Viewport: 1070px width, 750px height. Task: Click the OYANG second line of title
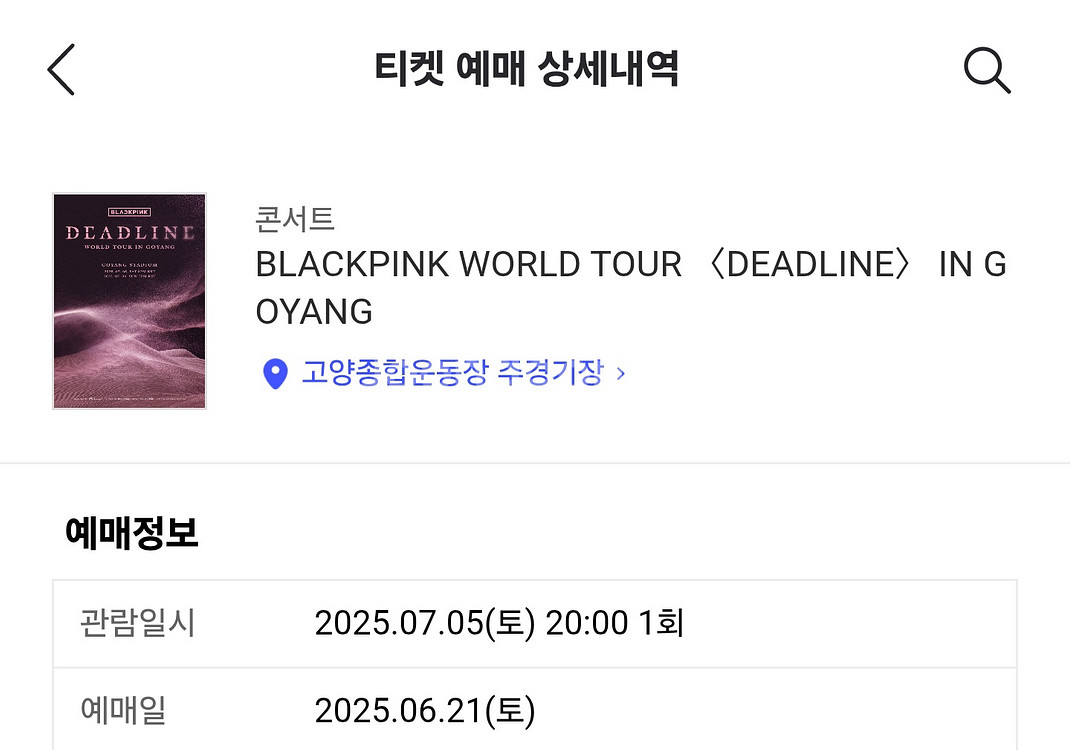pos(314,312)
